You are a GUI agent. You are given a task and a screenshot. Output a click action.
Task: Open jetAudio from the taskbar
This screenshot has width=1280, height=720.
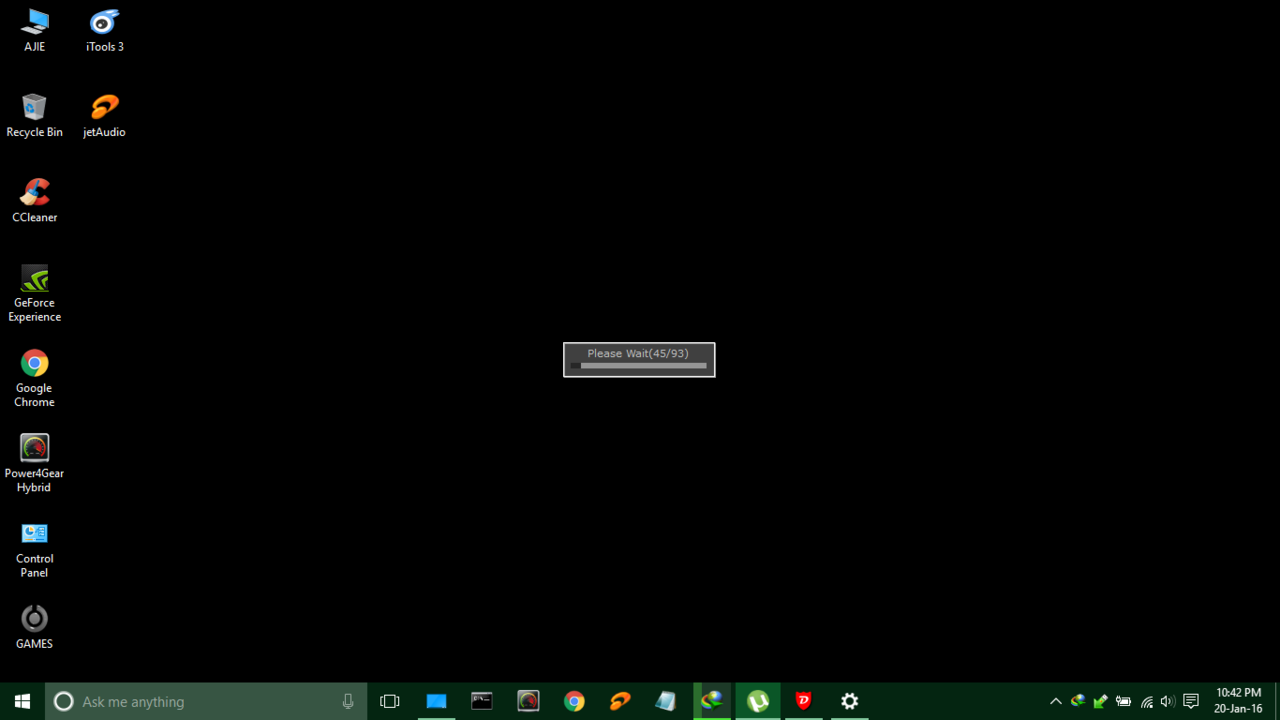click(620, 701)
